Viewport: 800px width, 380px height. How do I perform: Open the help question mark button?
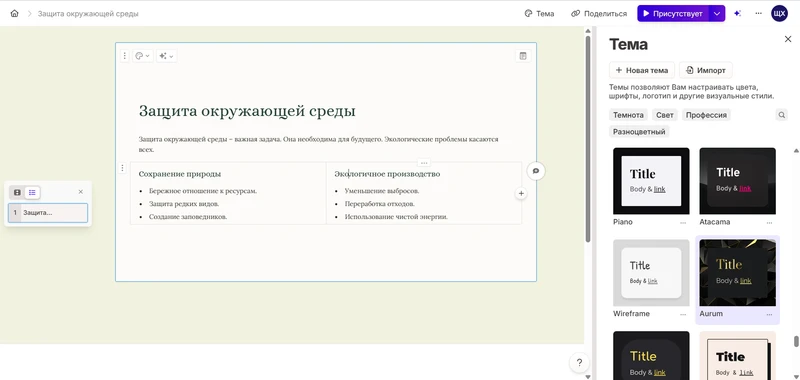[x=579, y=363]
